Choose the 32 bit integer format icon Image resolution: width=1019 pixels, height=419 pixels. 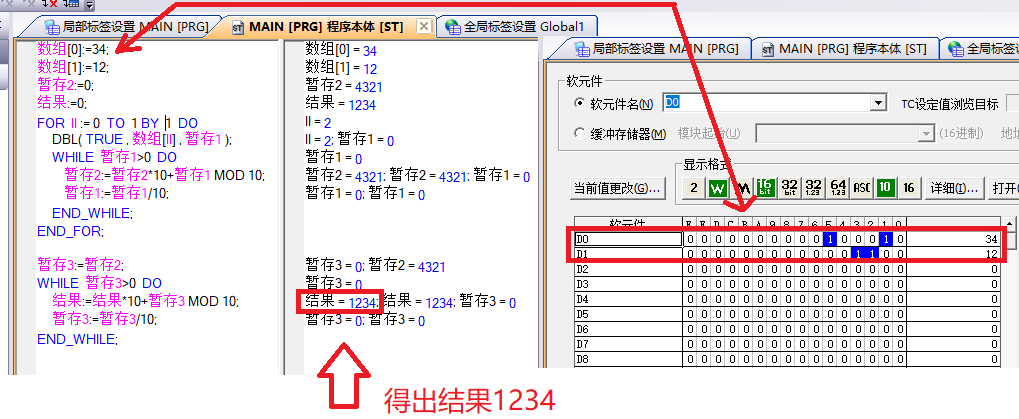(789, 188)
